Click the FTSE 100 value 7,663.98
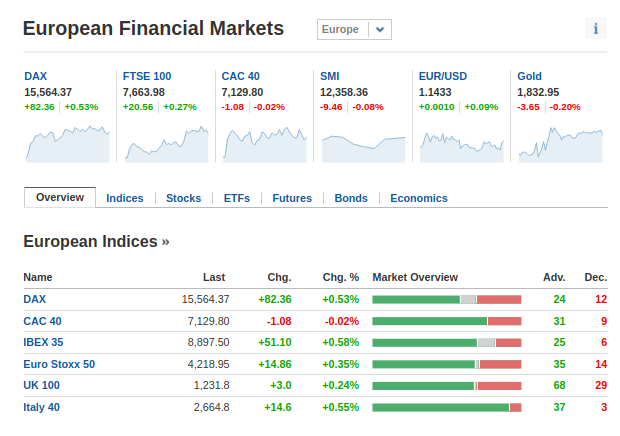This screenshot has height=436, width=620. pyautogui.click(x=144, y=92)
